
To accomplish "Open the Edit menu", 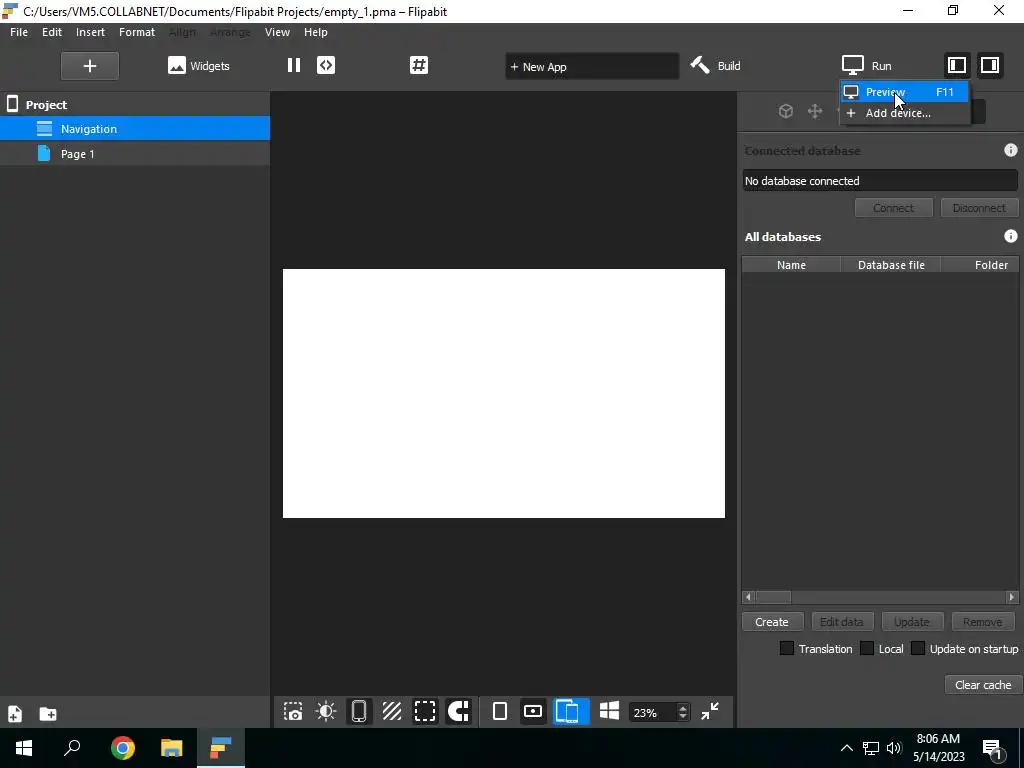I will tap(52, 32).
